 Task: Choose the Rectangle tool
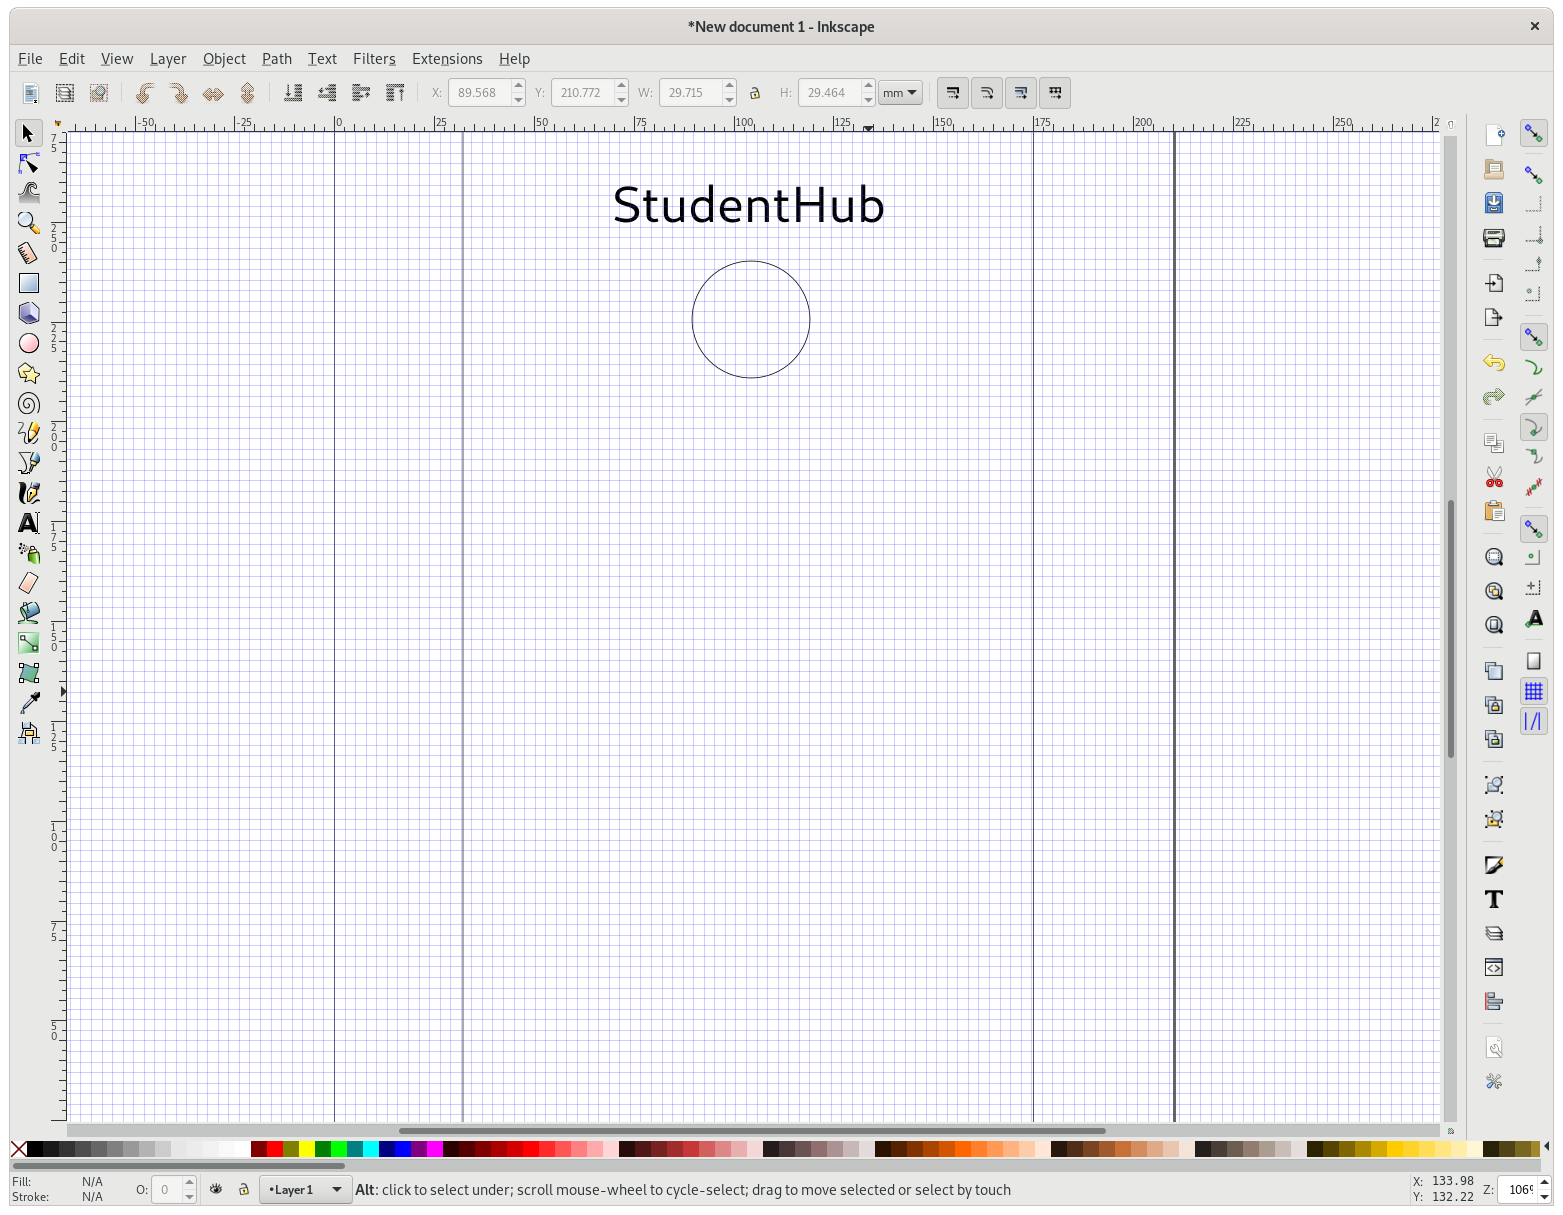pos(28,283)
